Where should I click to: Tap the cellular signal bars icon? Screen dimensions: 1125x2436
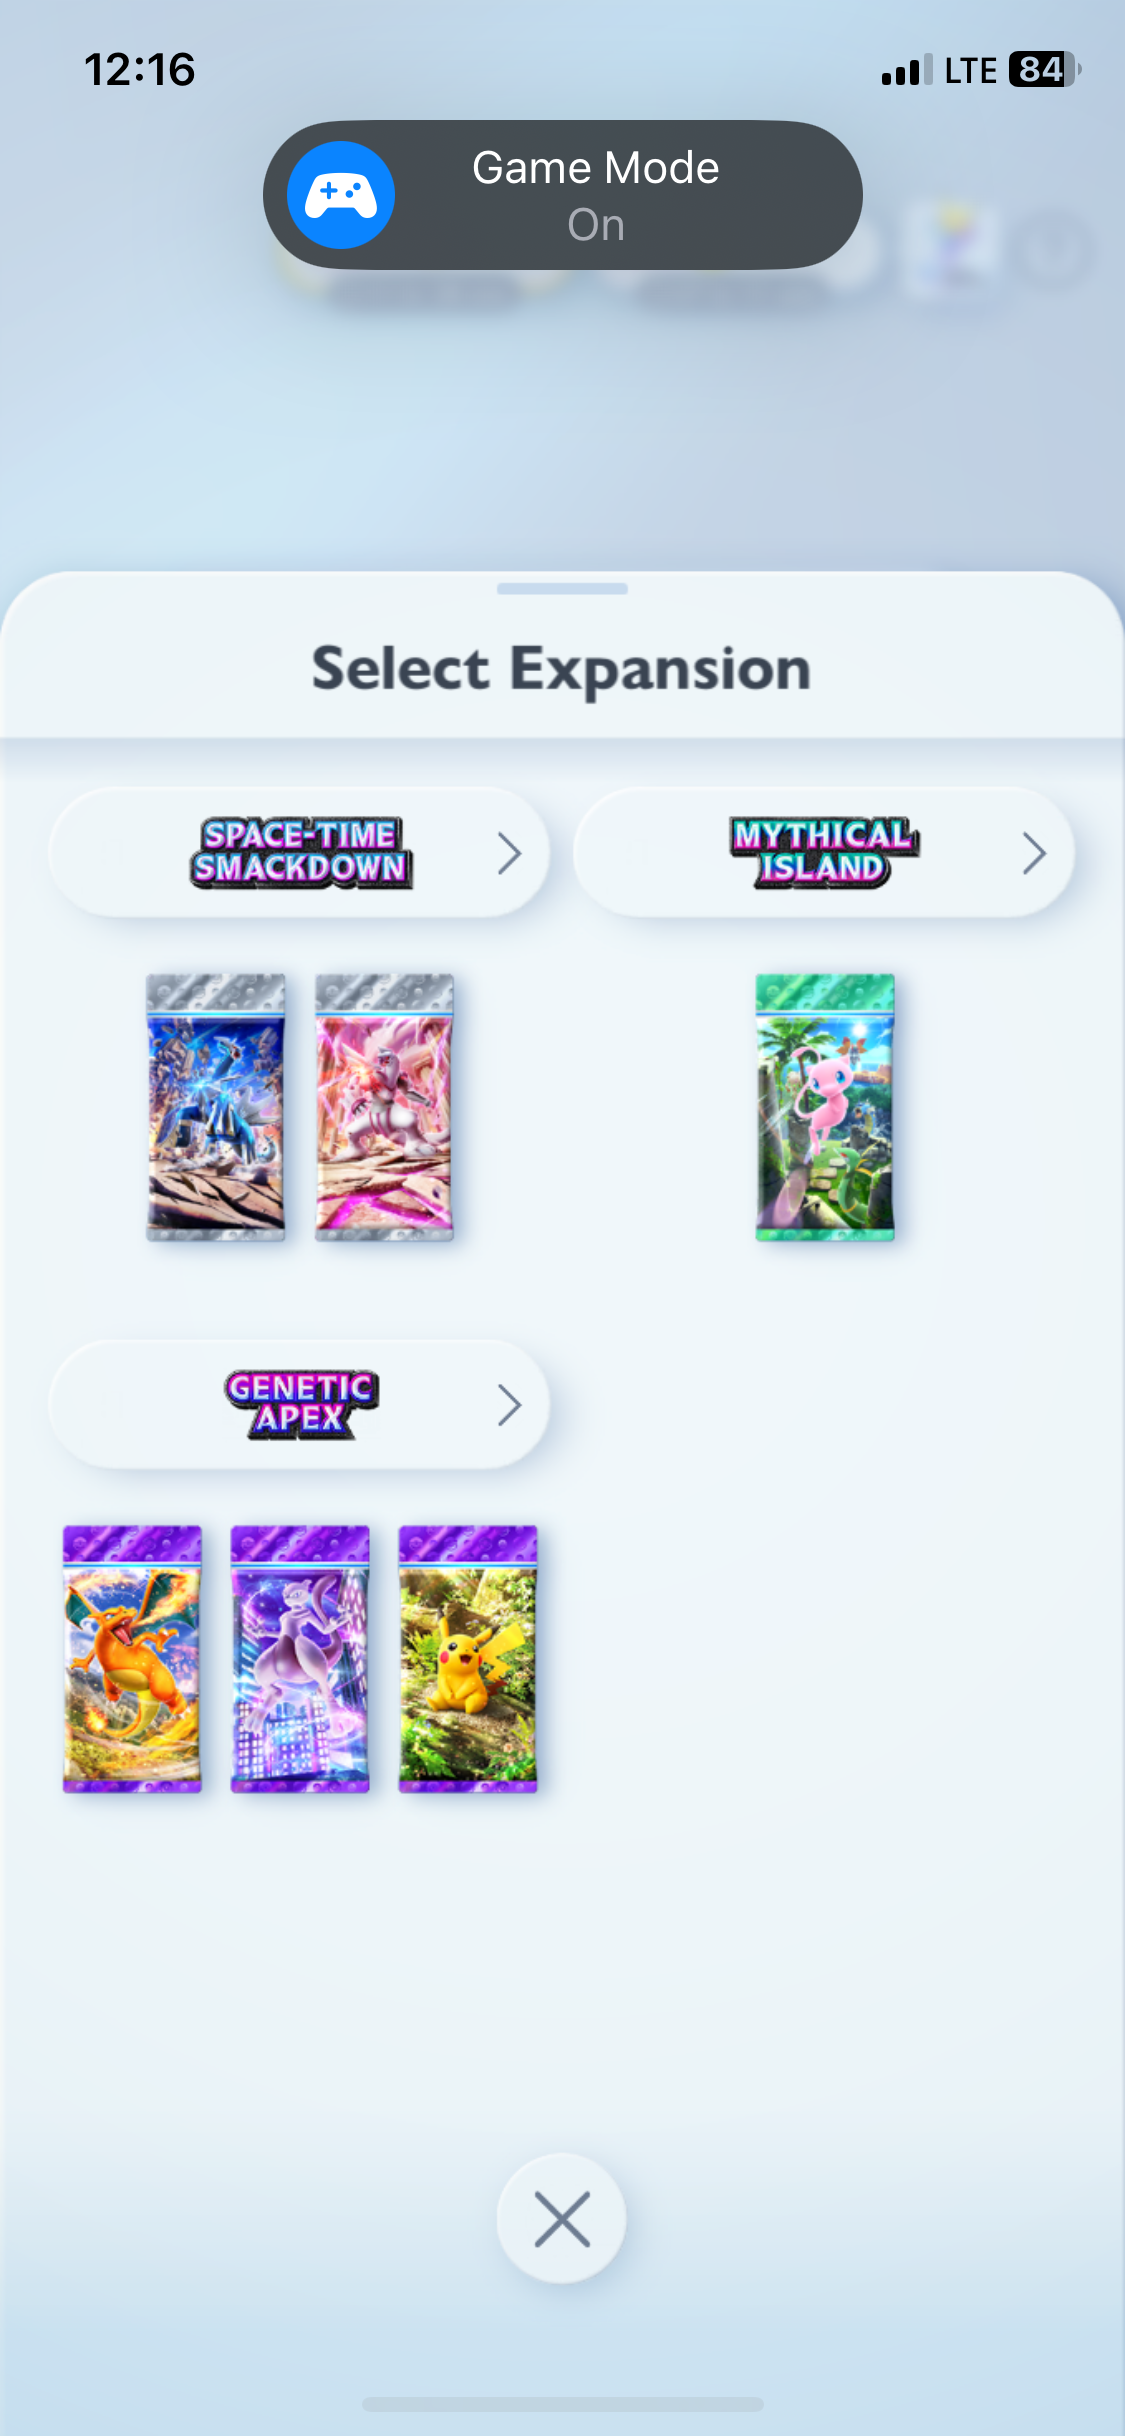click(907, 70)
